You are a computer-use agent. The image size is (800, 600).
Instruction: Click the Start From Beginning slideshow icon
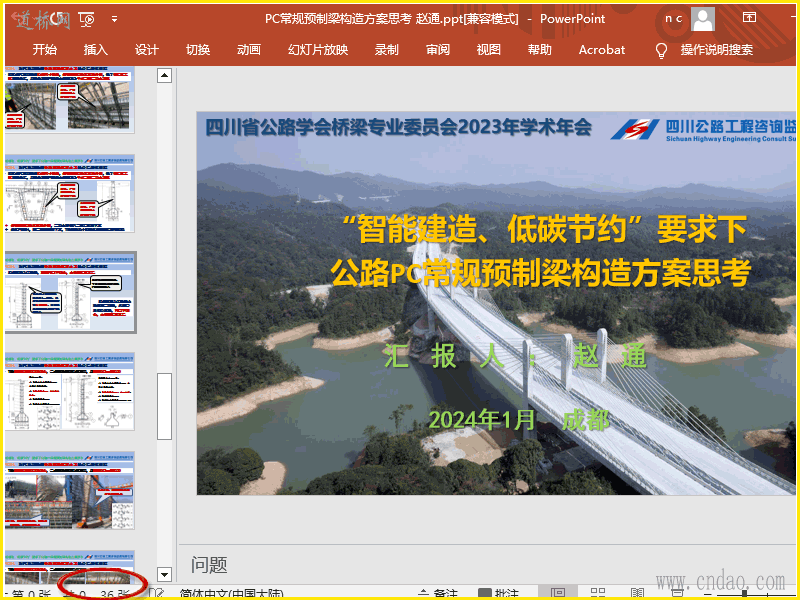87,20
